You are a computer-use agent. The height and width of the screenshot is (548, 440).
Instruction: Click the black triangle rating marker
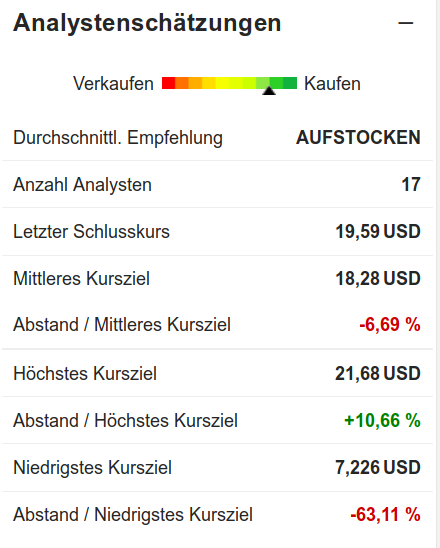(269, 91)
